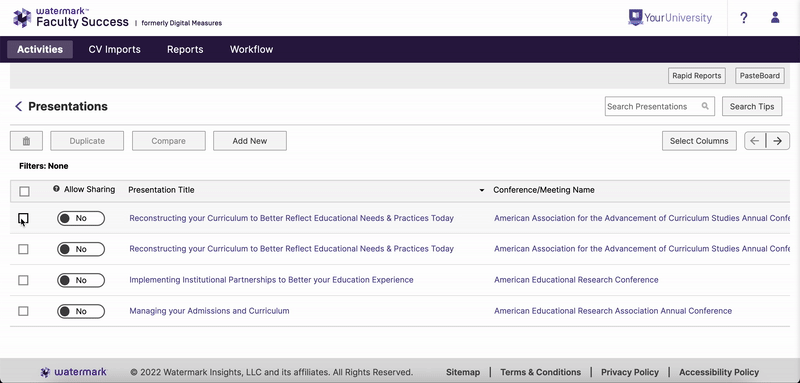Open the user profile icon

(775, 18)
